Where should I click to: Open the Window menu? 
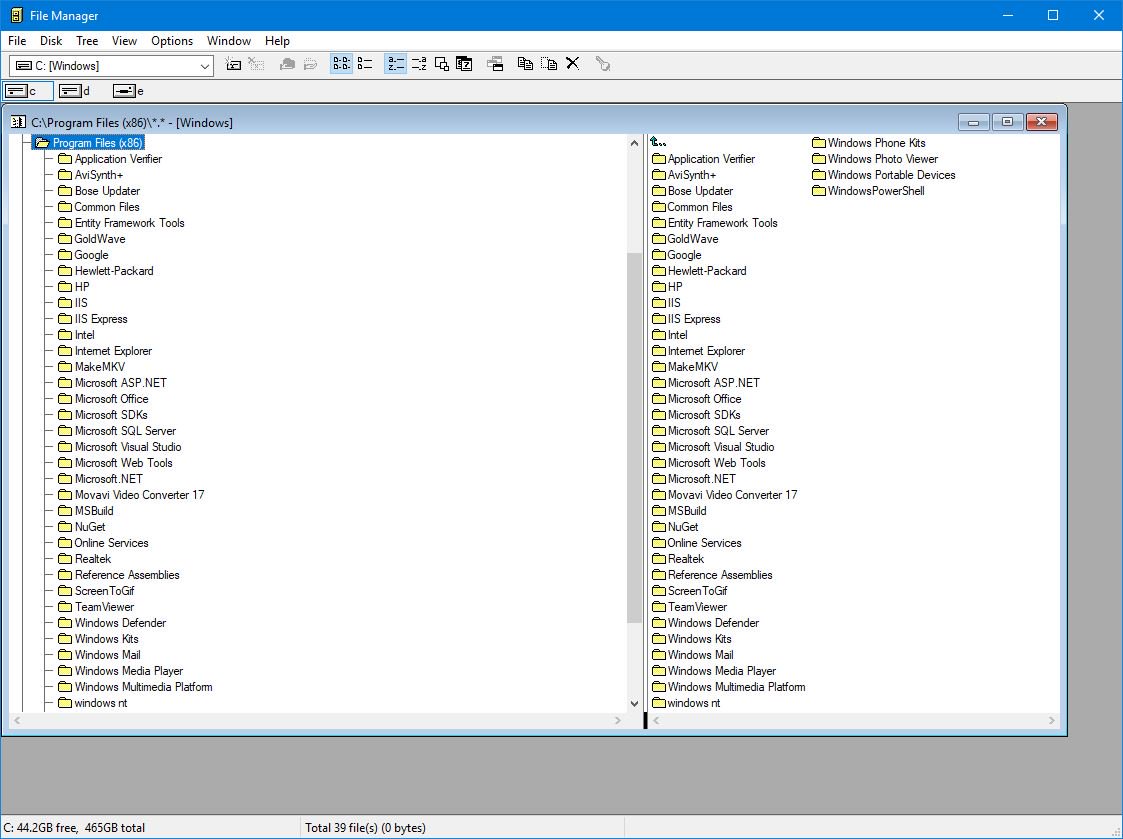tap(228, 41)
